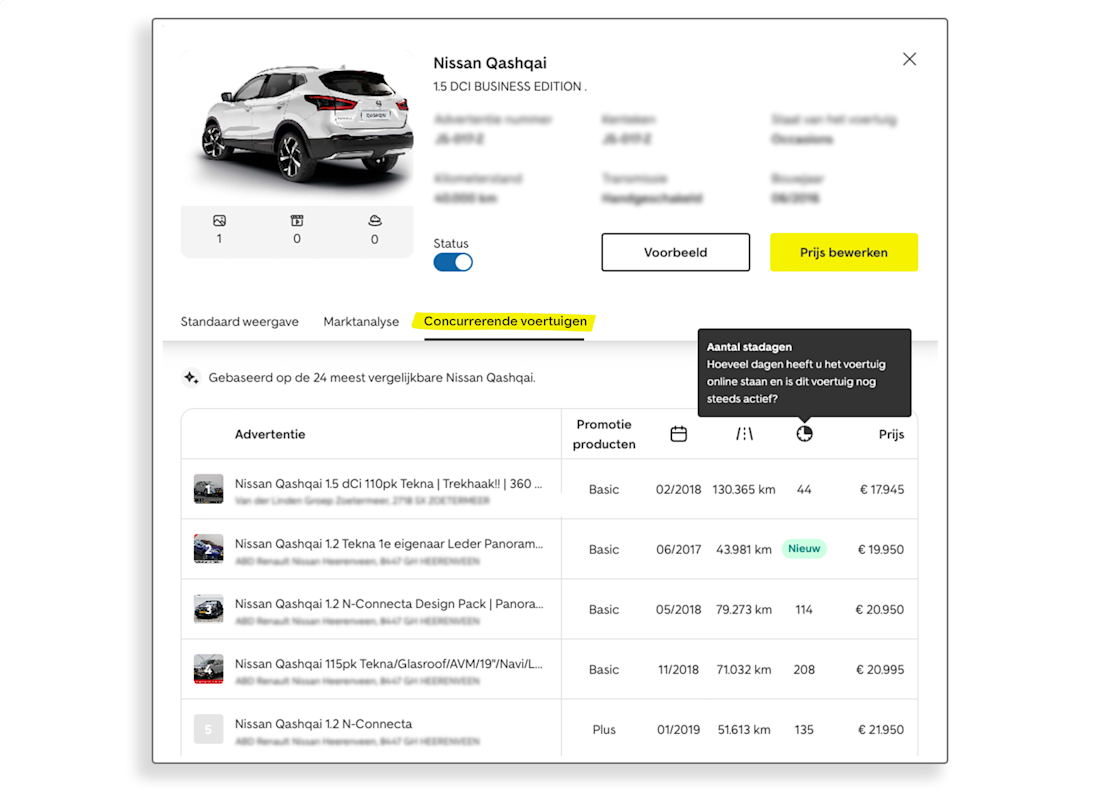Screen dimensions: 1100x794
Task: Click the sparkle icon beside 'Gebaseerd op'
Action: (190, 378)
